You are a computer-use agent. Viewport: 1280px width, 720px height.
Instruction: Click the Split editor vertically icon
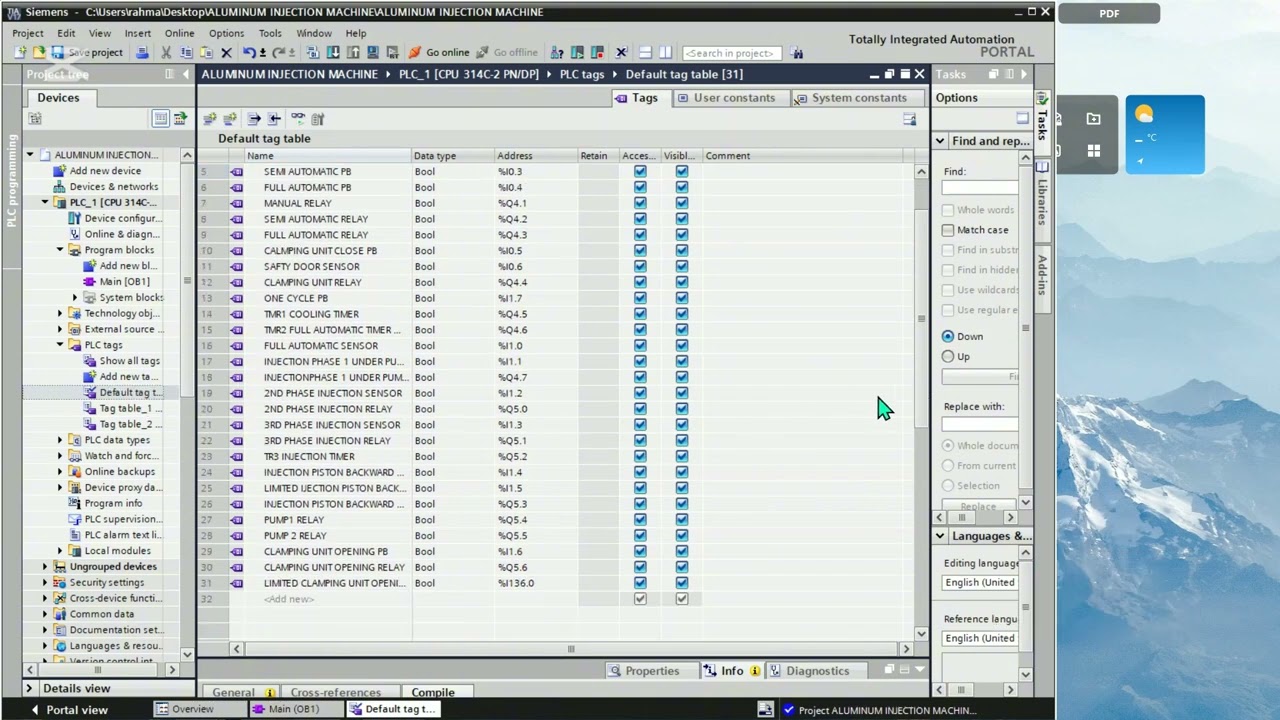(x=666, y=52)
